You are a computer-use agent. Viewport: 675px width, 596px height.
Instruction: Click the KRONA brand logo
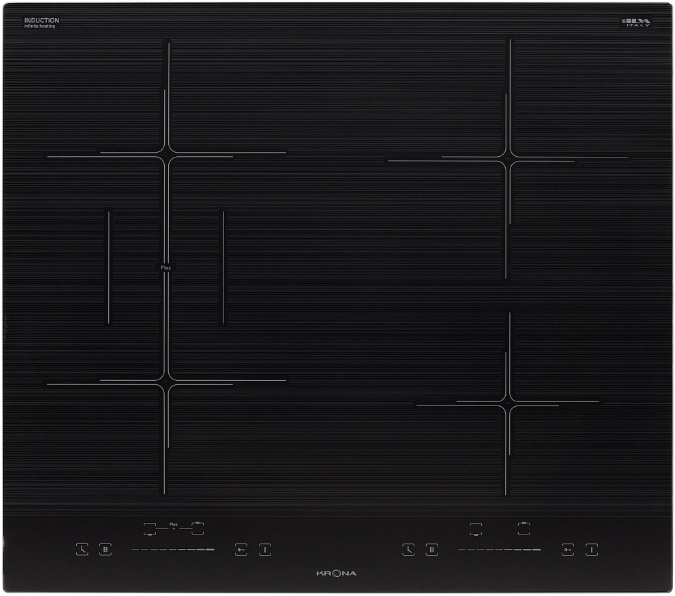[x=337, y=573]
